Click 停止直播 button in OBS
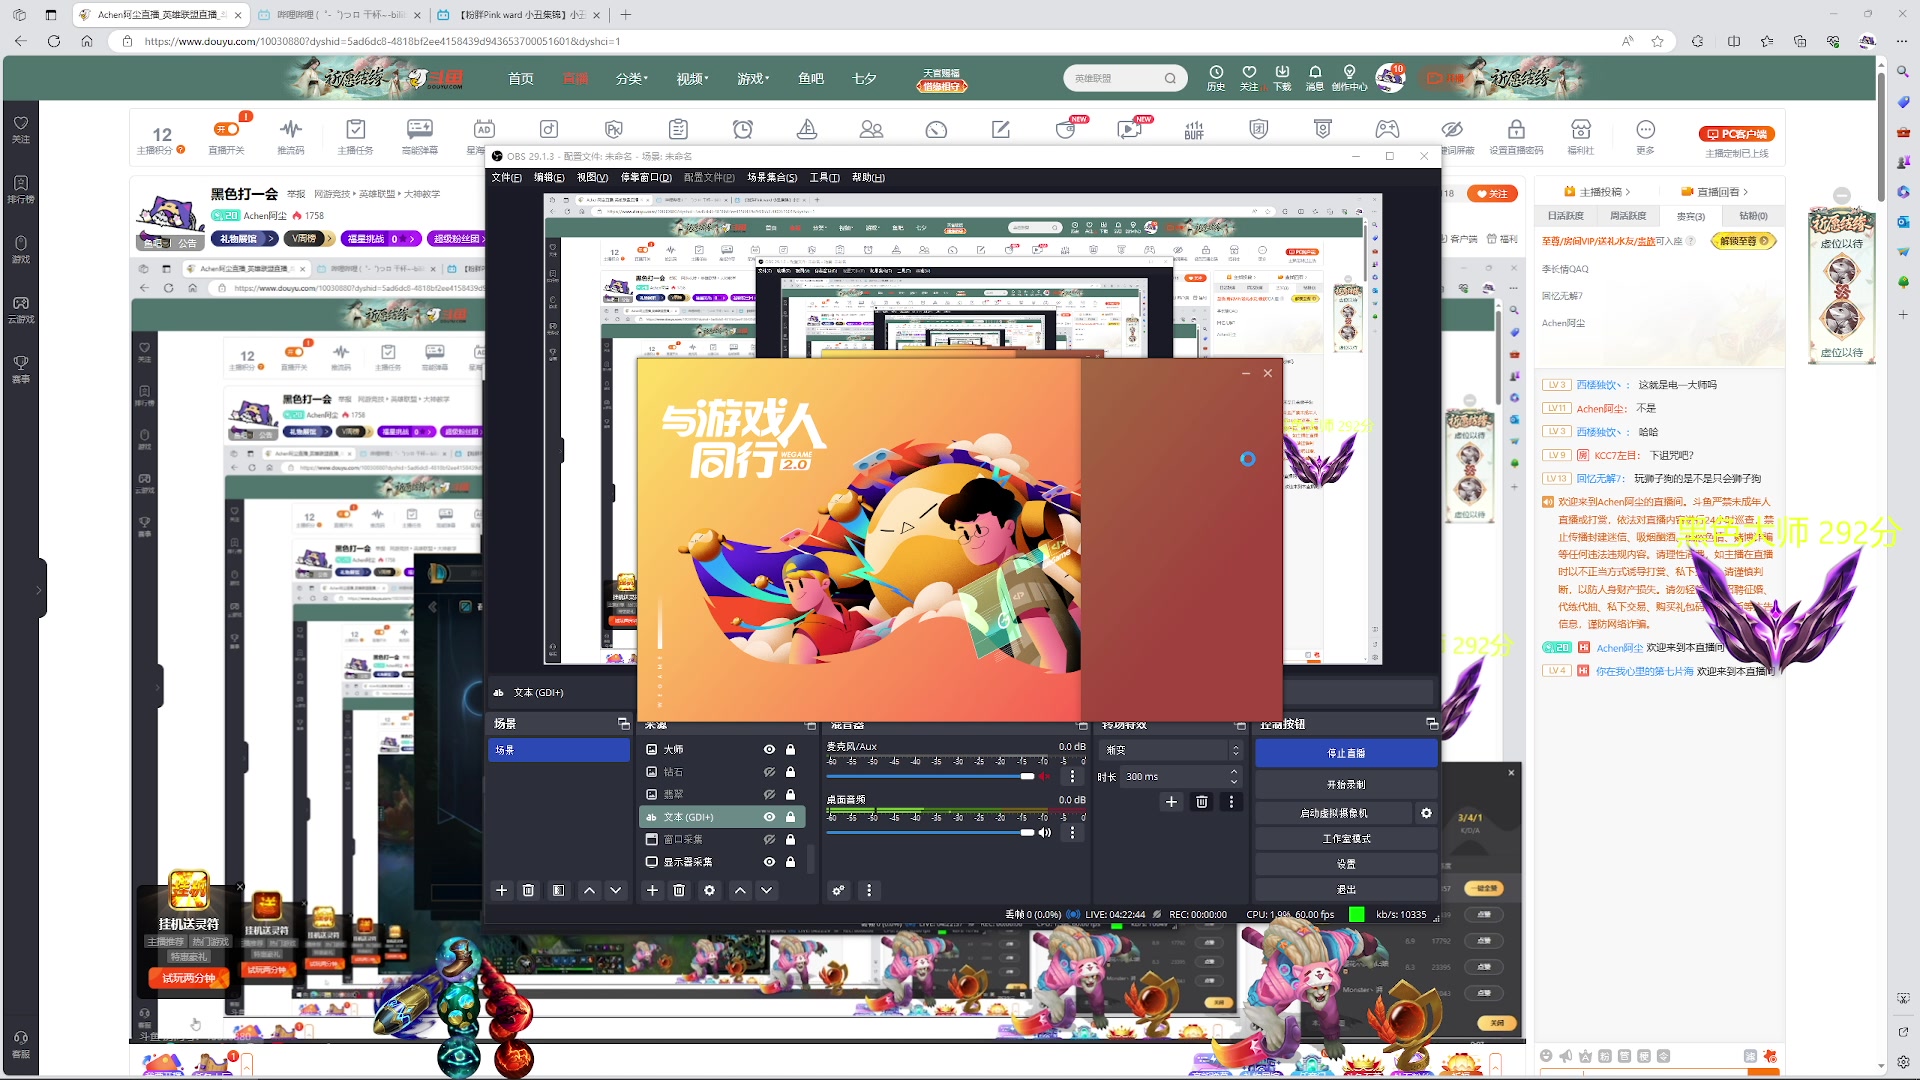Image resolution: width=1920 pixels, height=1080 pixels. pos(1346,753)
